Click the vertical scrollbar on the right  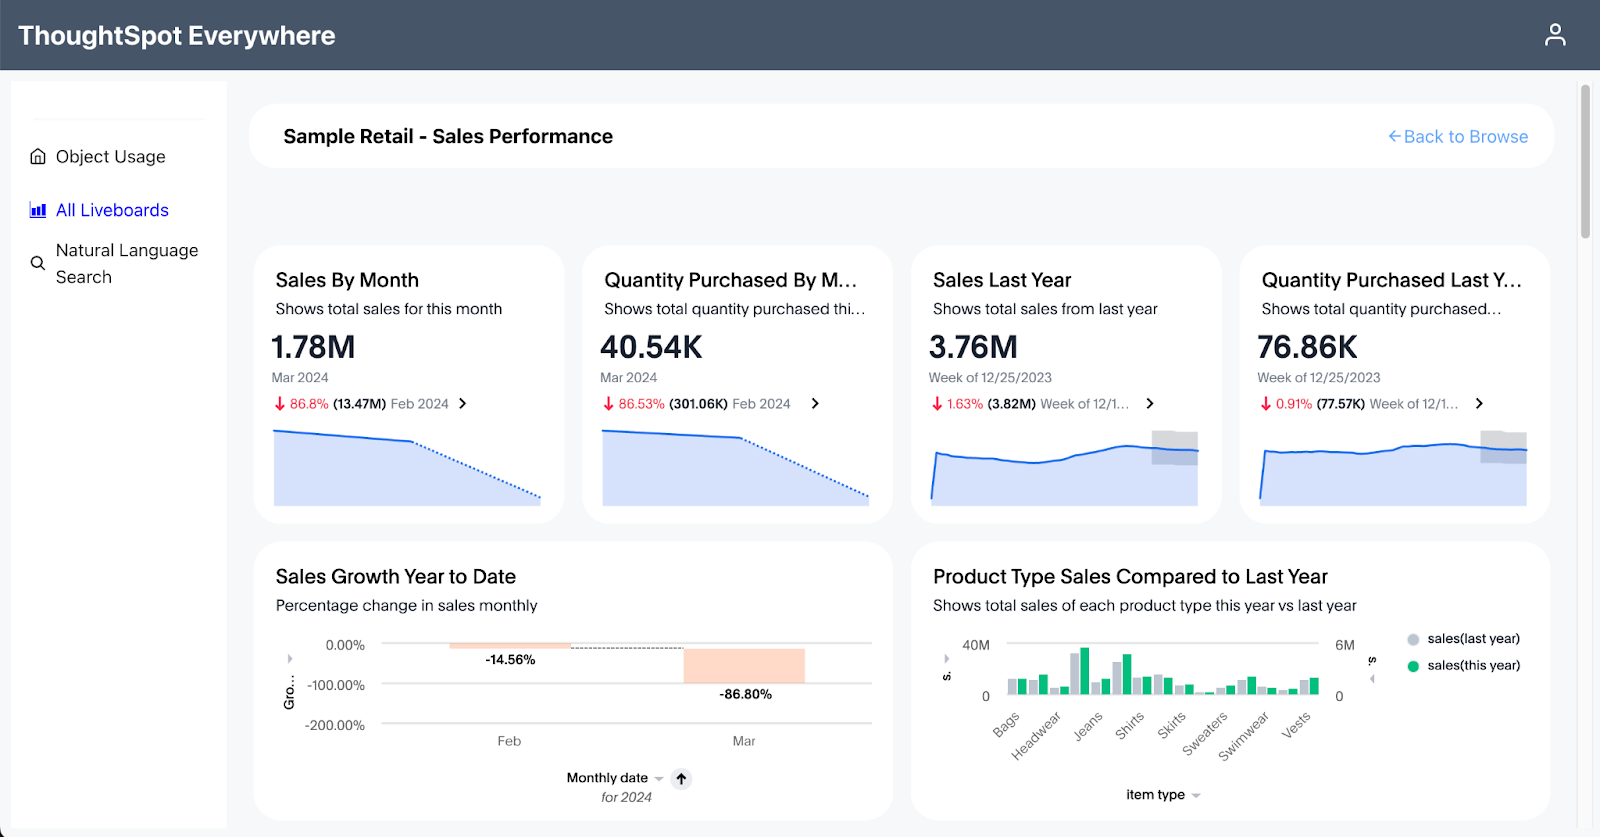pyautogui.click(x=1585, y=162)
